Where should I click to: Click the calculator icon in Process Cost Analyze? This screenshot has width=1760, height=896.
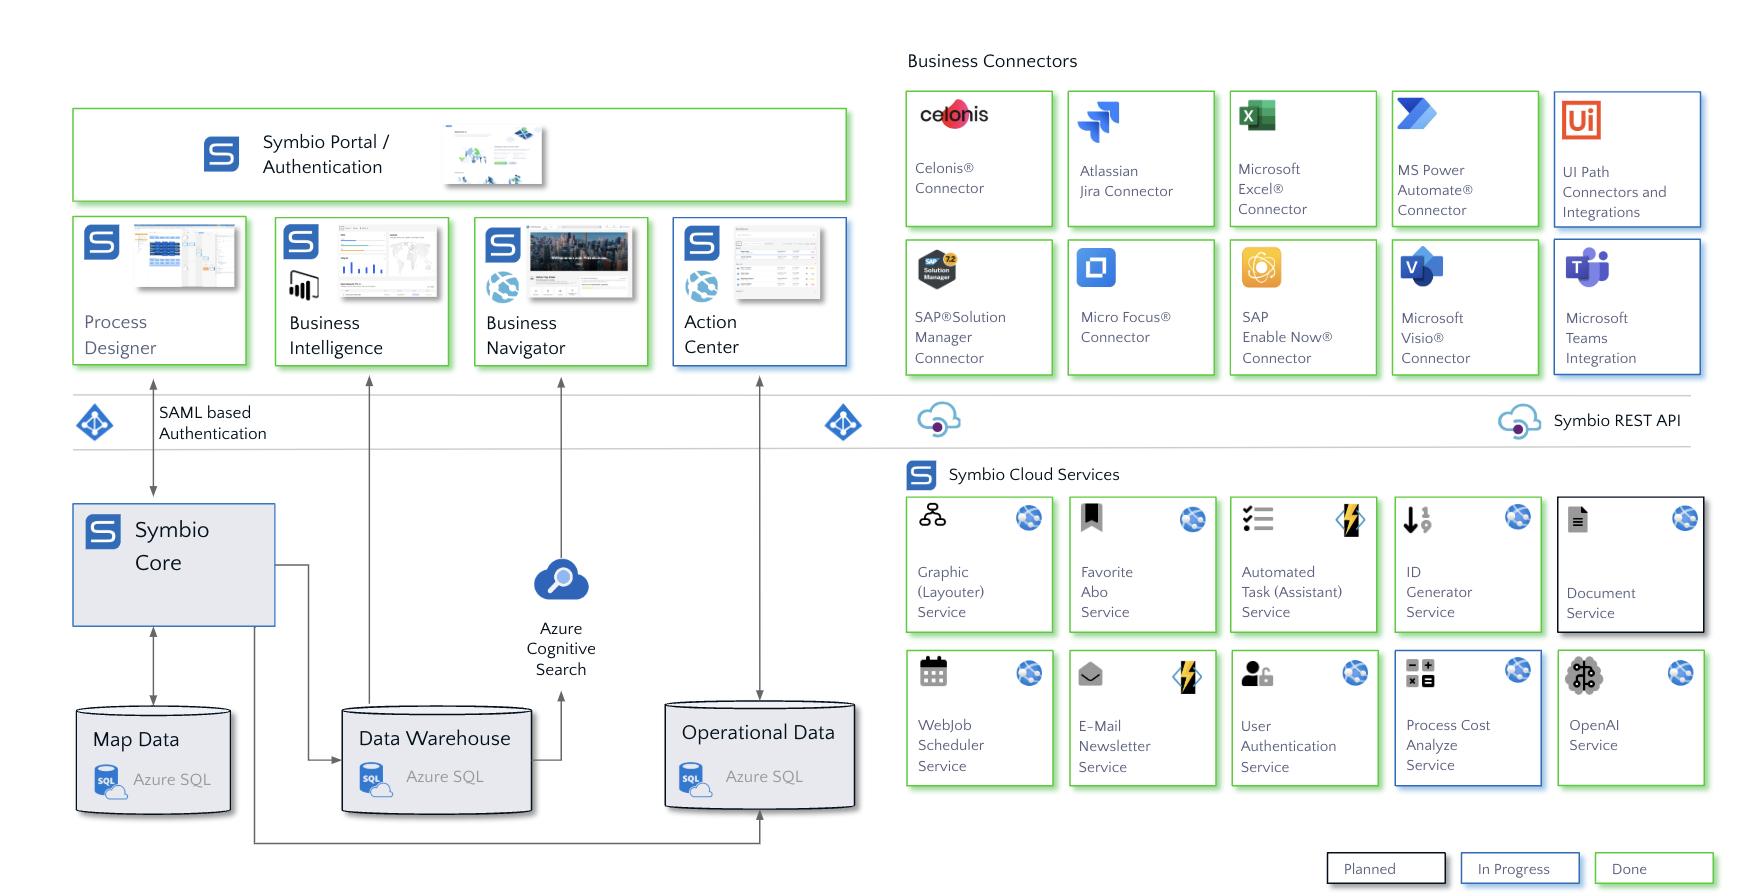point(1420,673)
